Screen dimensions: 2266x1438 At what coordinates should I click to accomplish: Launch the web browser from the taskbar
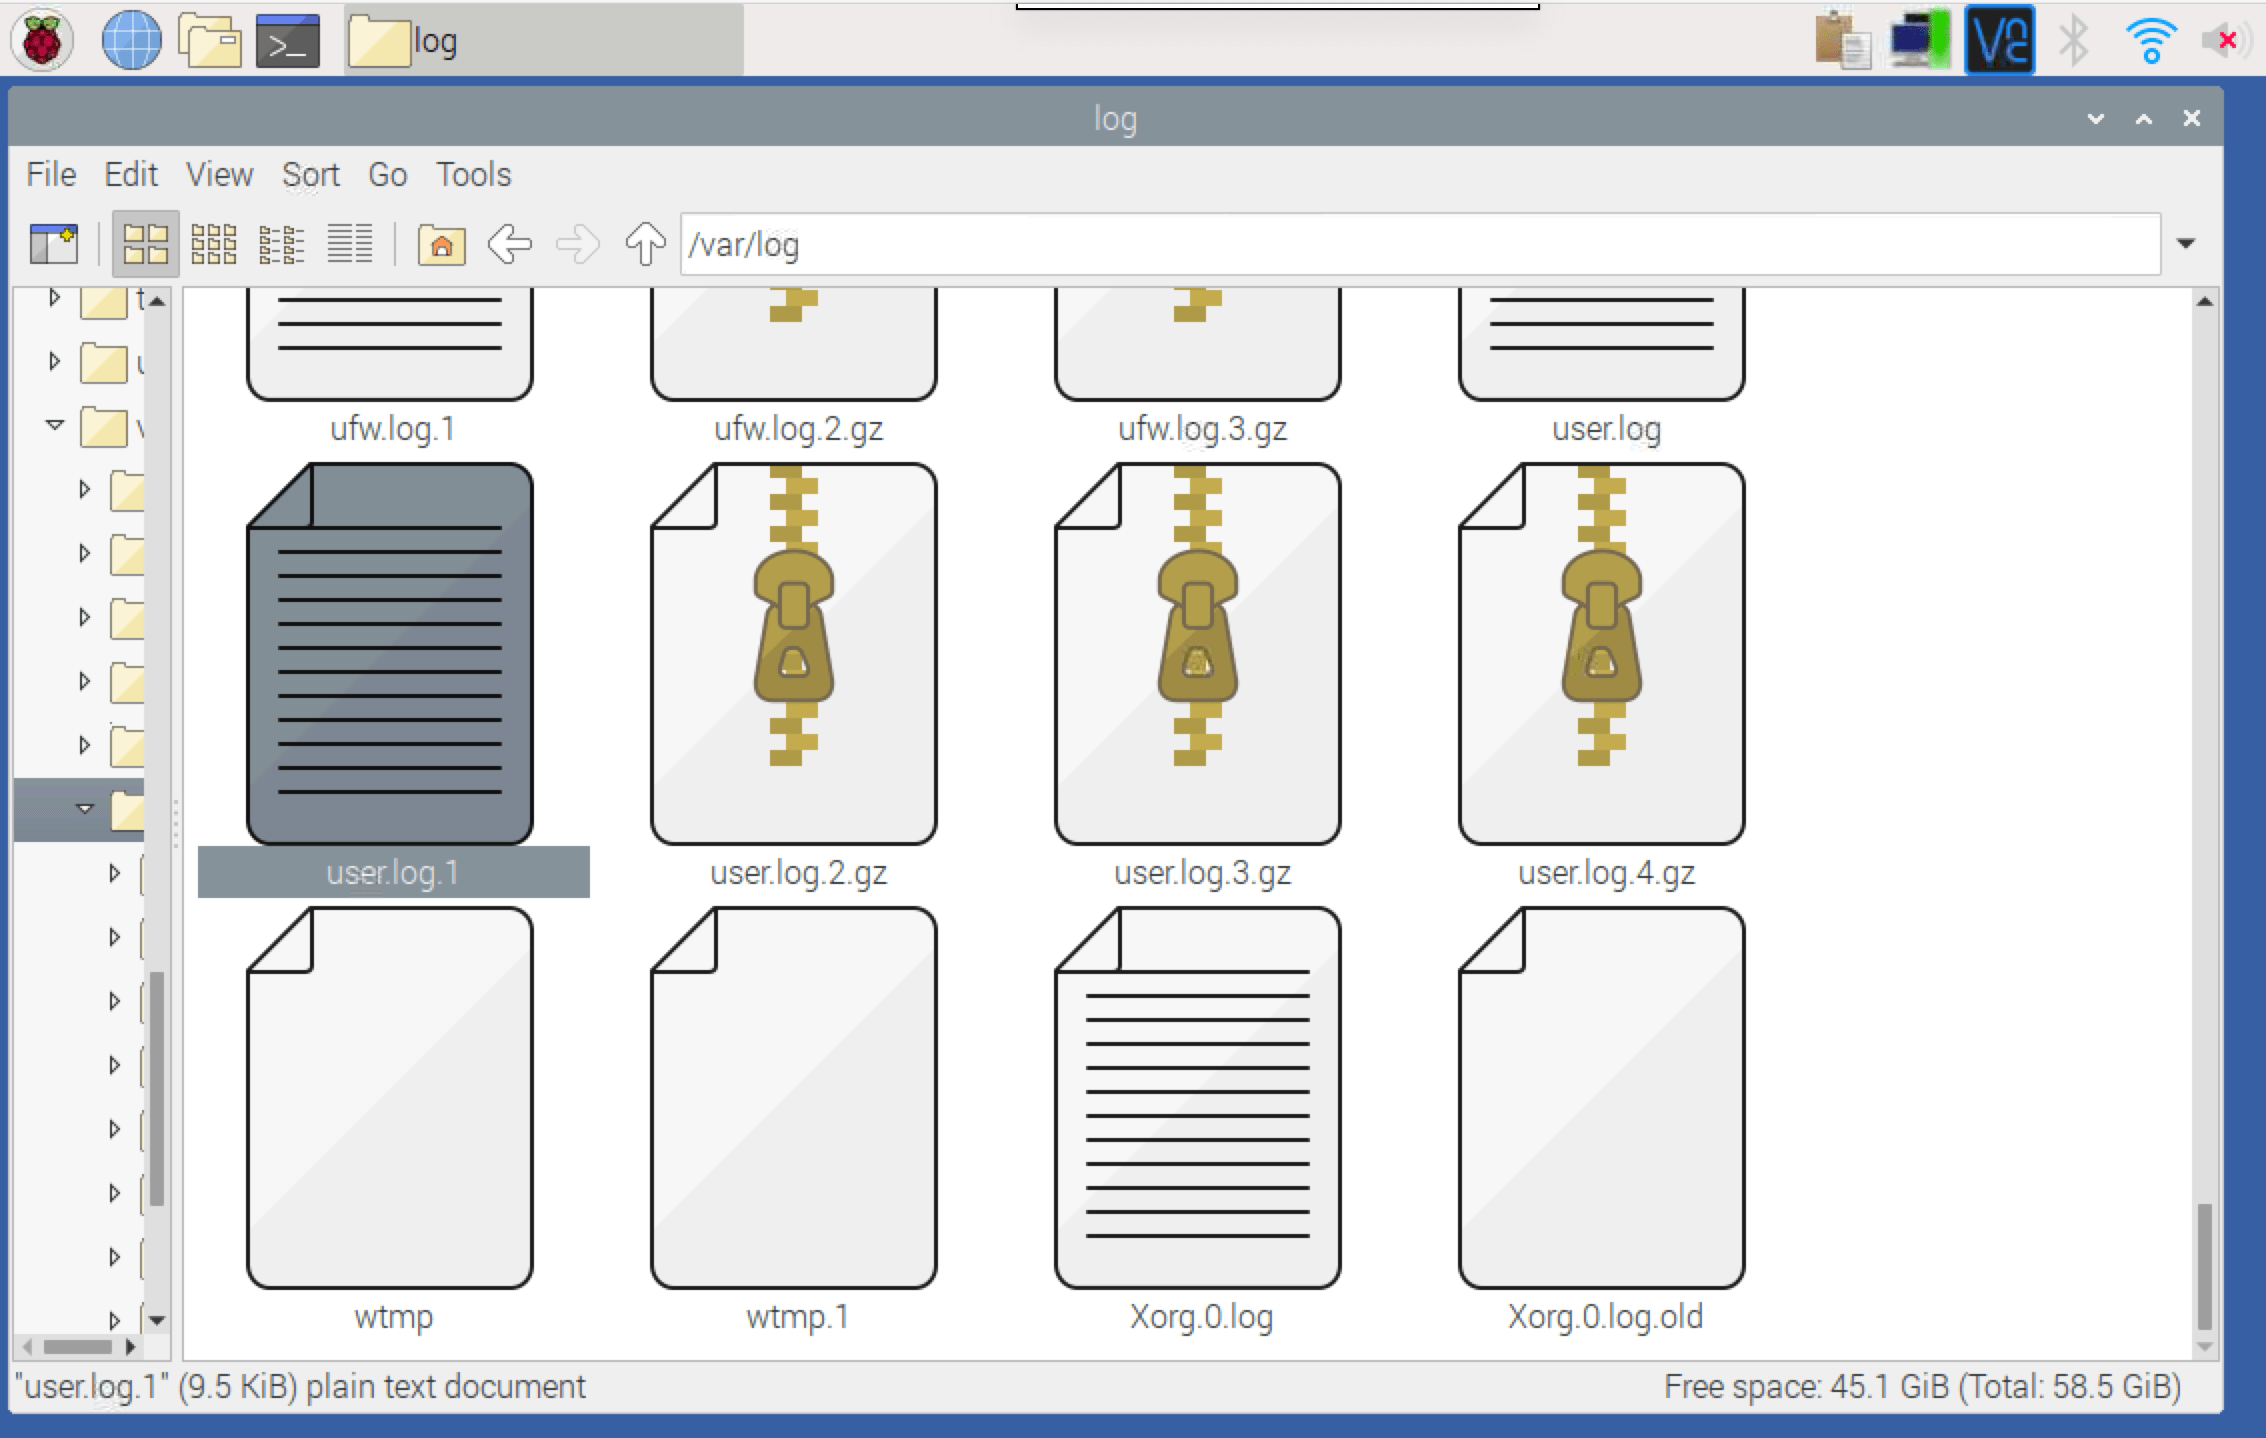click(x=133, y=40)
